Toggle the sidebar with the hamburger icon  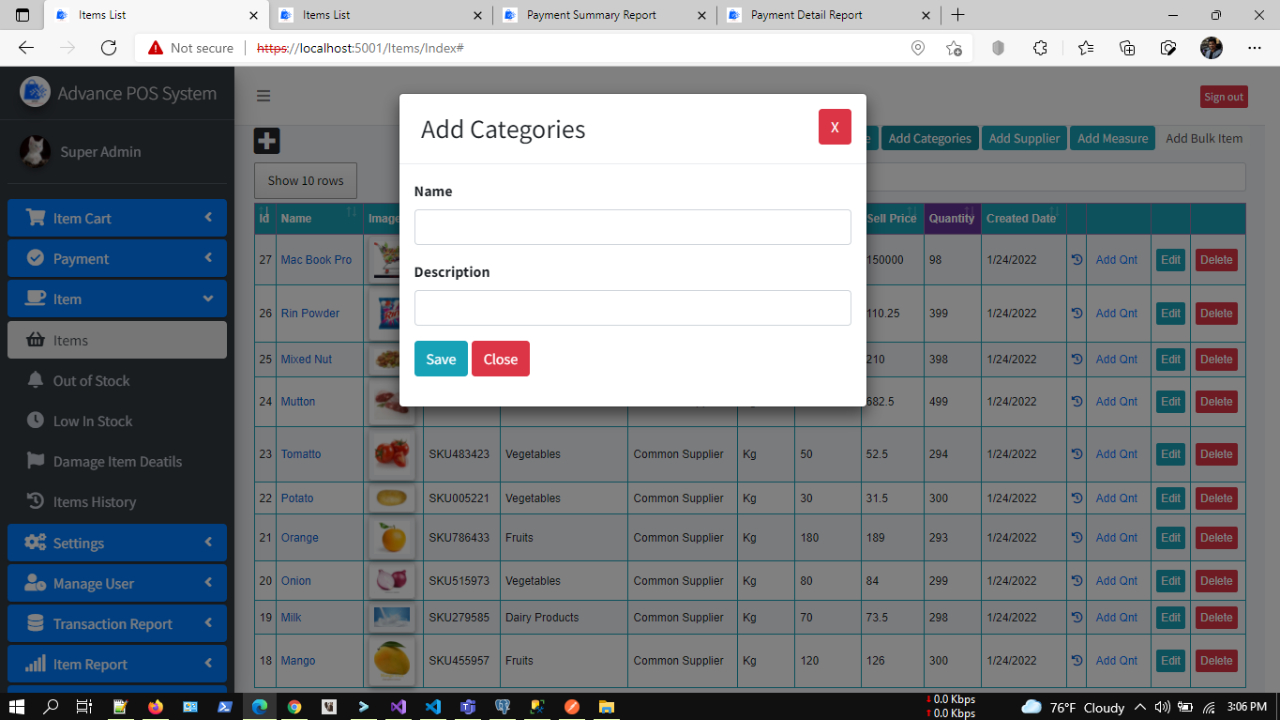coord(263,96)
